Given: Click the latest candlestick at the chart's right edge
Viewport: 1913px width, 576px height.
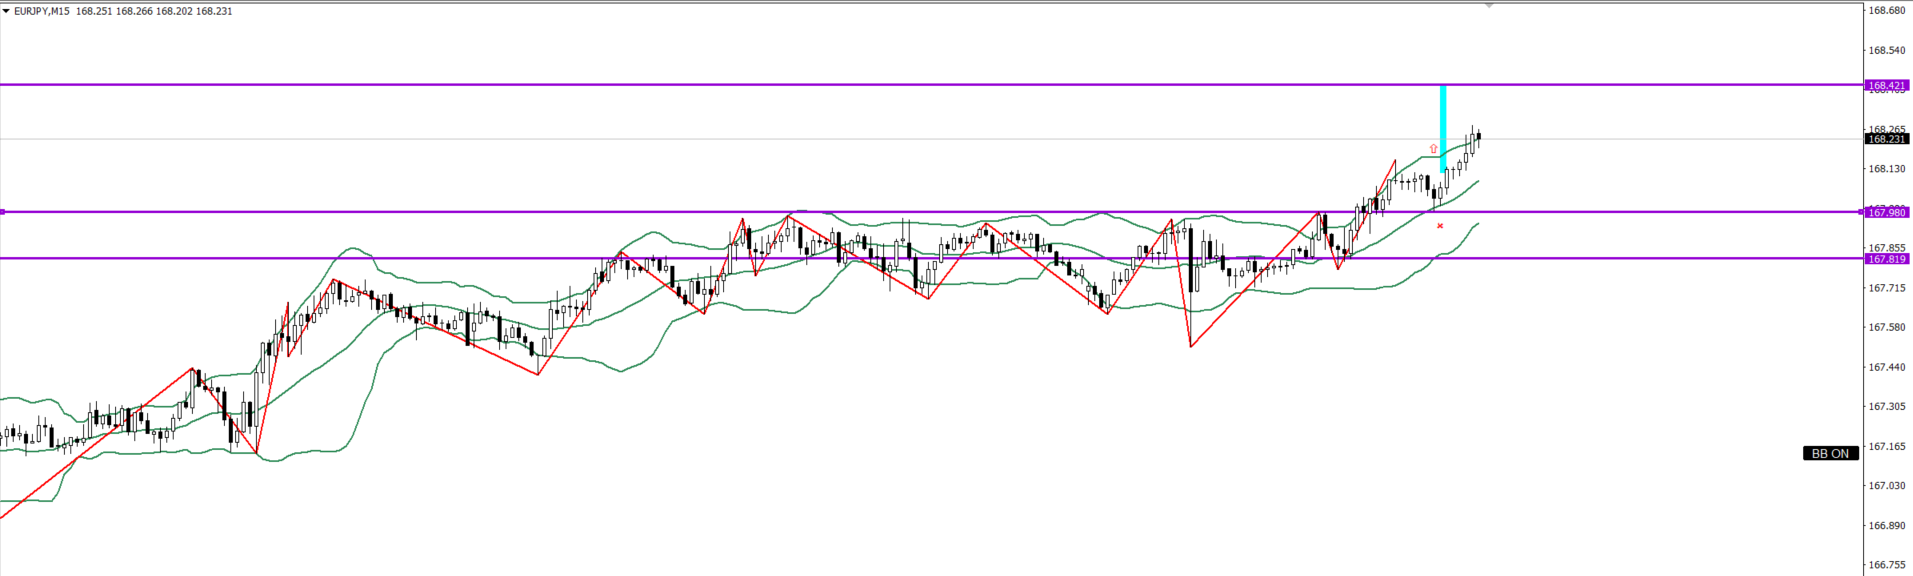Looking at the screenshot, I should coord(1478,137).
